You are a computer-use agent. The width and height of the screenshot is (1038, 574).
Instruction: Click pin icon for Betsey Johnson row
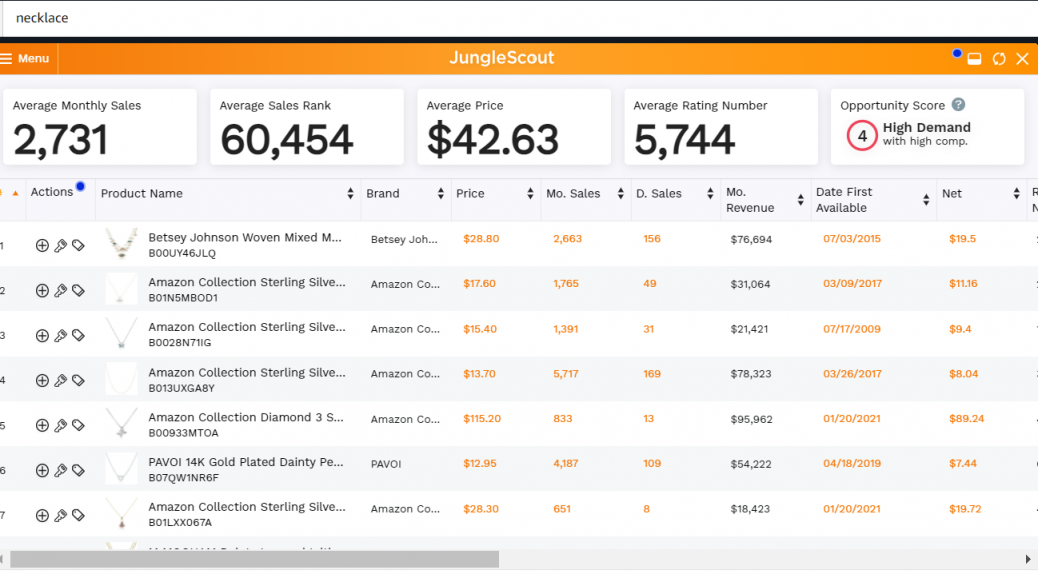pyautogui.click(x=60, y=246)
